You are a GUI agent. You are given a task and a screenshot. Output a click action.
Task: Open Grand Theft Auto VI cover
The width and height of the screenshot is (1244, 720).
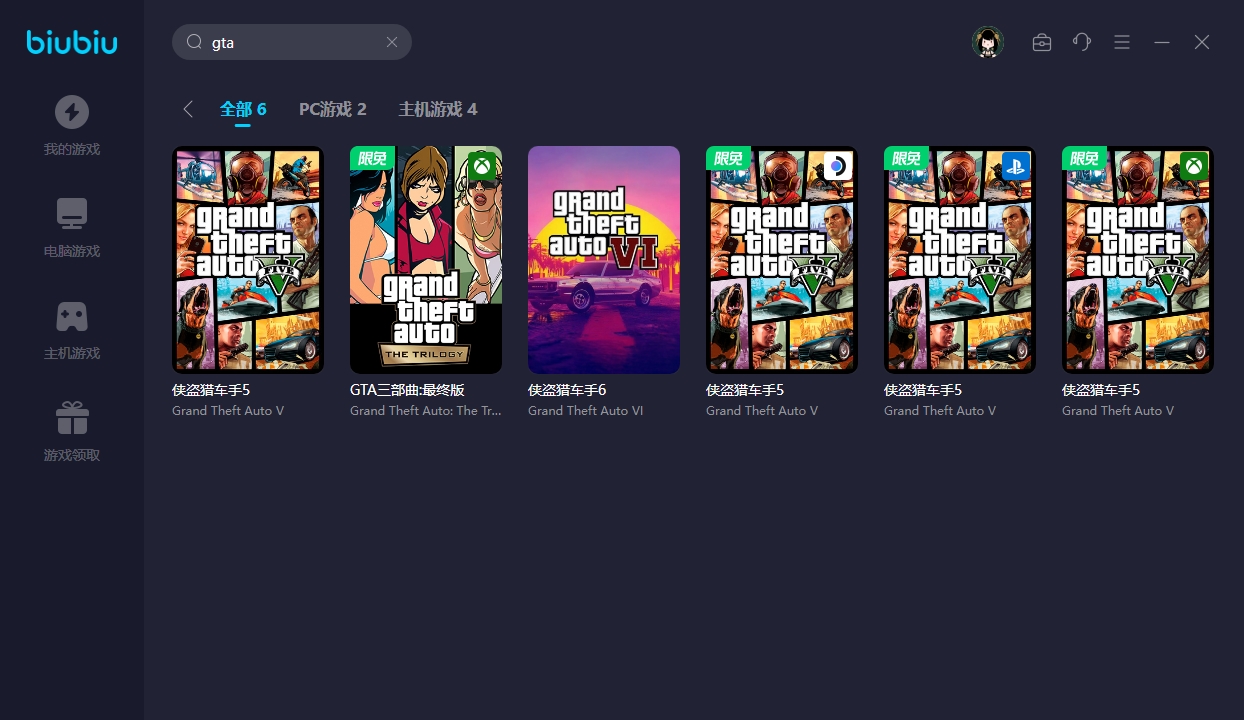pos(604,260)
